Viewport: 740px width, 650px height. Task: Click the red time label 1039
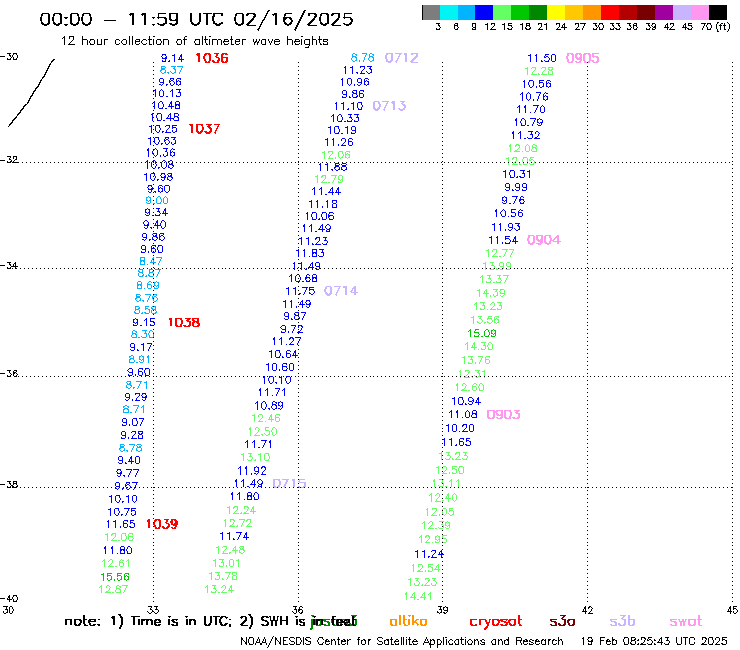[x=162, y=524]
